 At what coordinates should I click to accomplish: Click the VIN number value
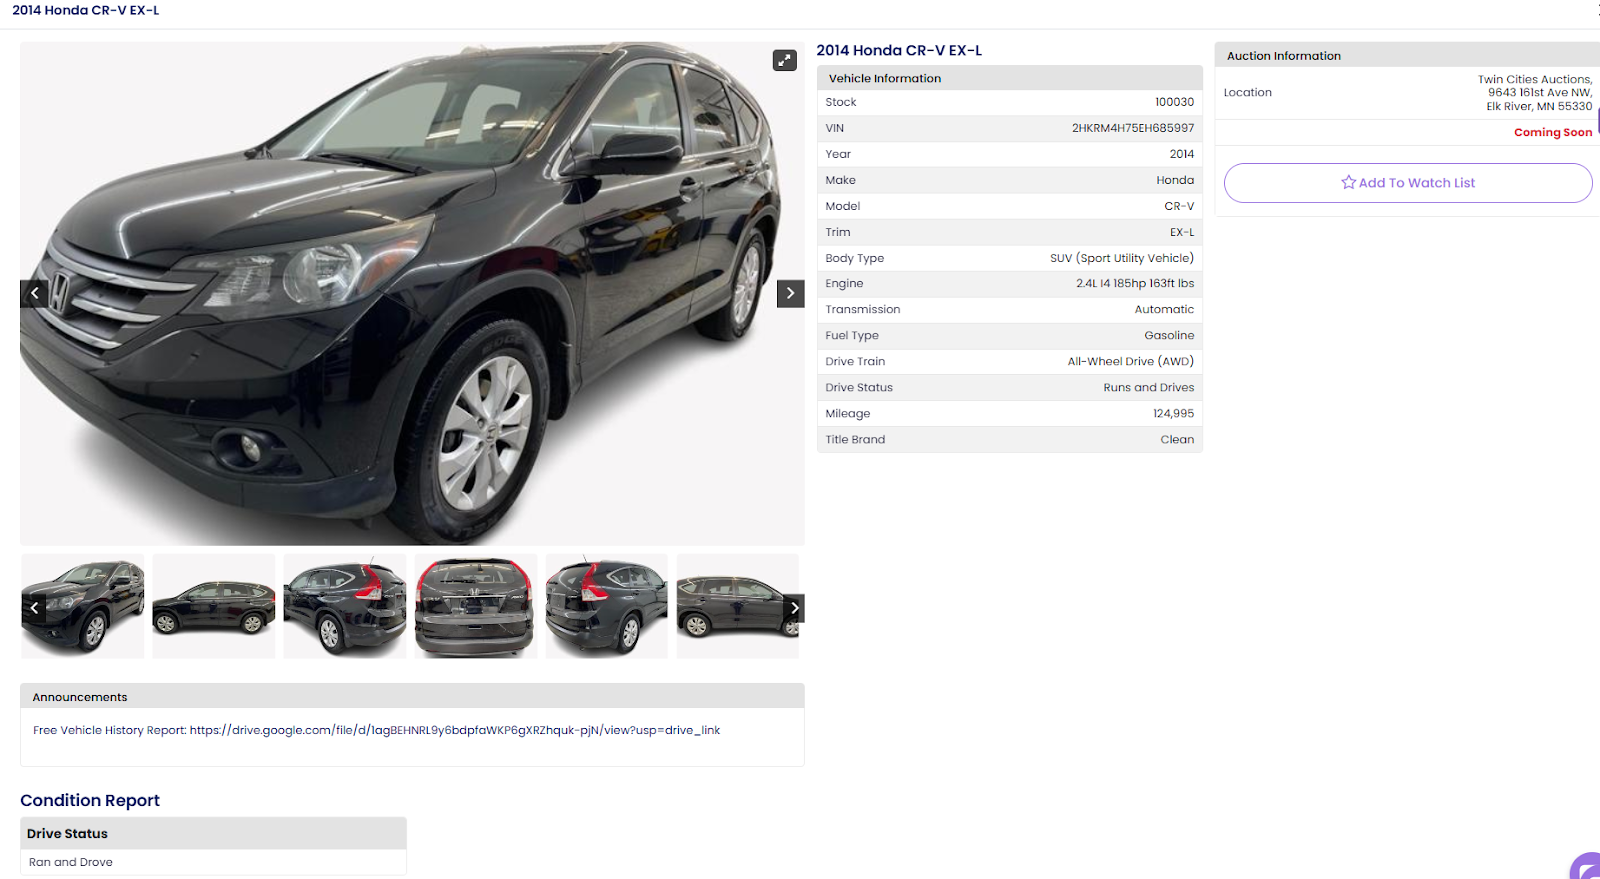[x=1133, y=128]
